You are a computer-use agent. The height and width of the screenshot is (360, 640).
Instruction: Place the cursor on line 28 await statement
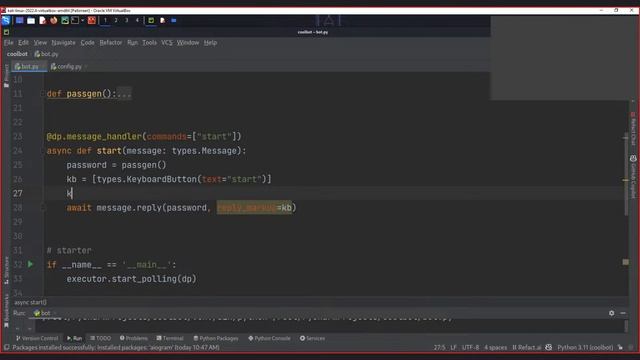click(182, 208)
